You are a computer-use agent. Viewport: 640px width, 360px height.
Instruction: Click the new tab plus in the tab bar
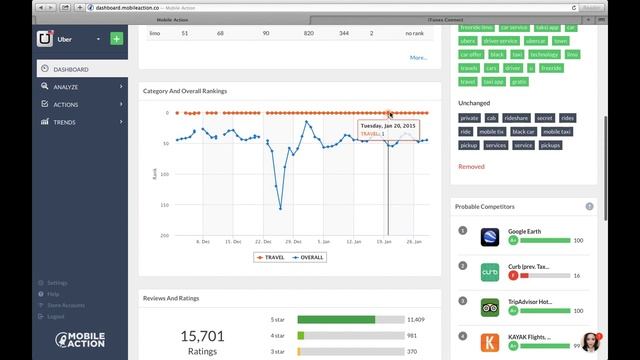pos(588,20)
